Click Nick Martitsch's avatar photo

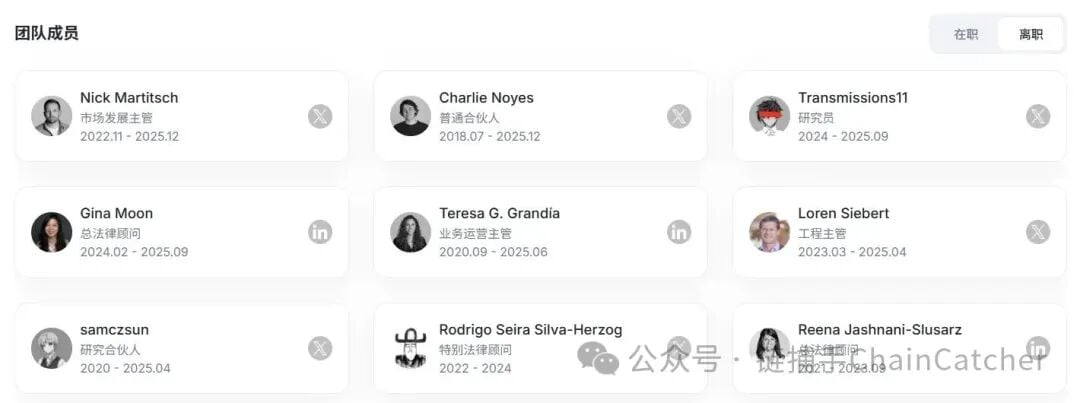51,116
